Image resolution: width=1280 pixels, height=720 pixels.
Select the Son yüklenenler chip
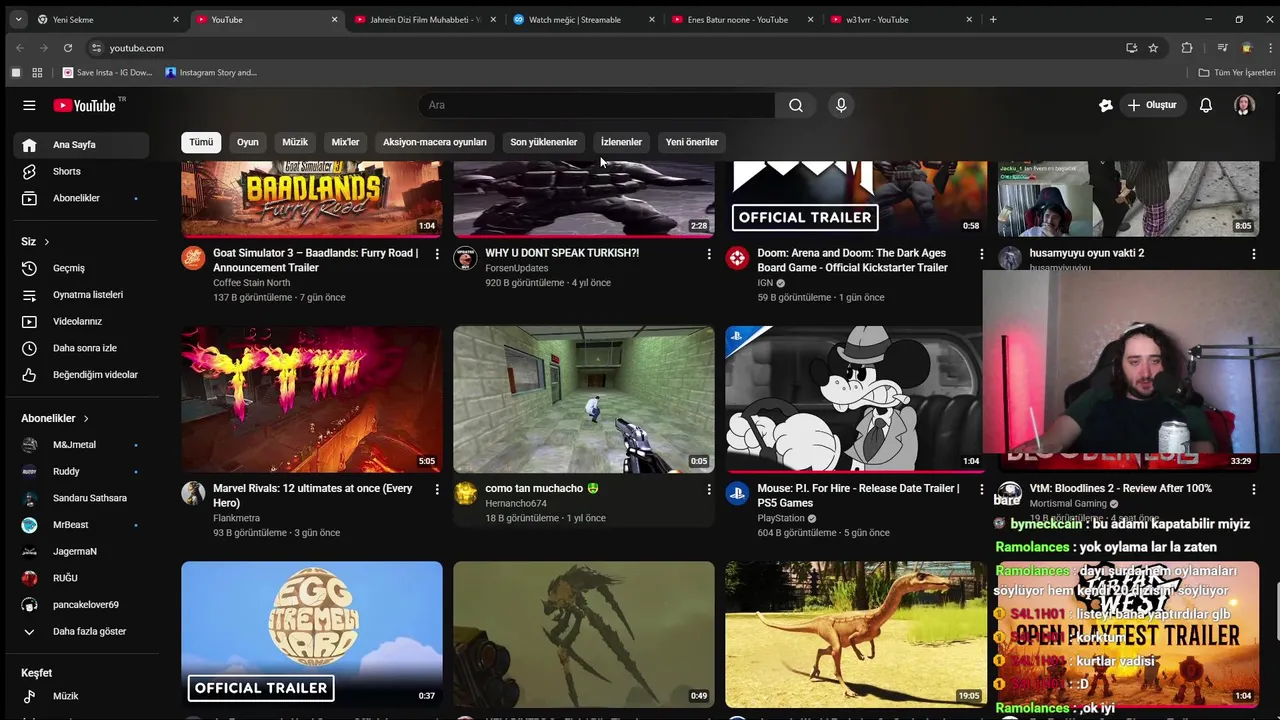(543, 142)
